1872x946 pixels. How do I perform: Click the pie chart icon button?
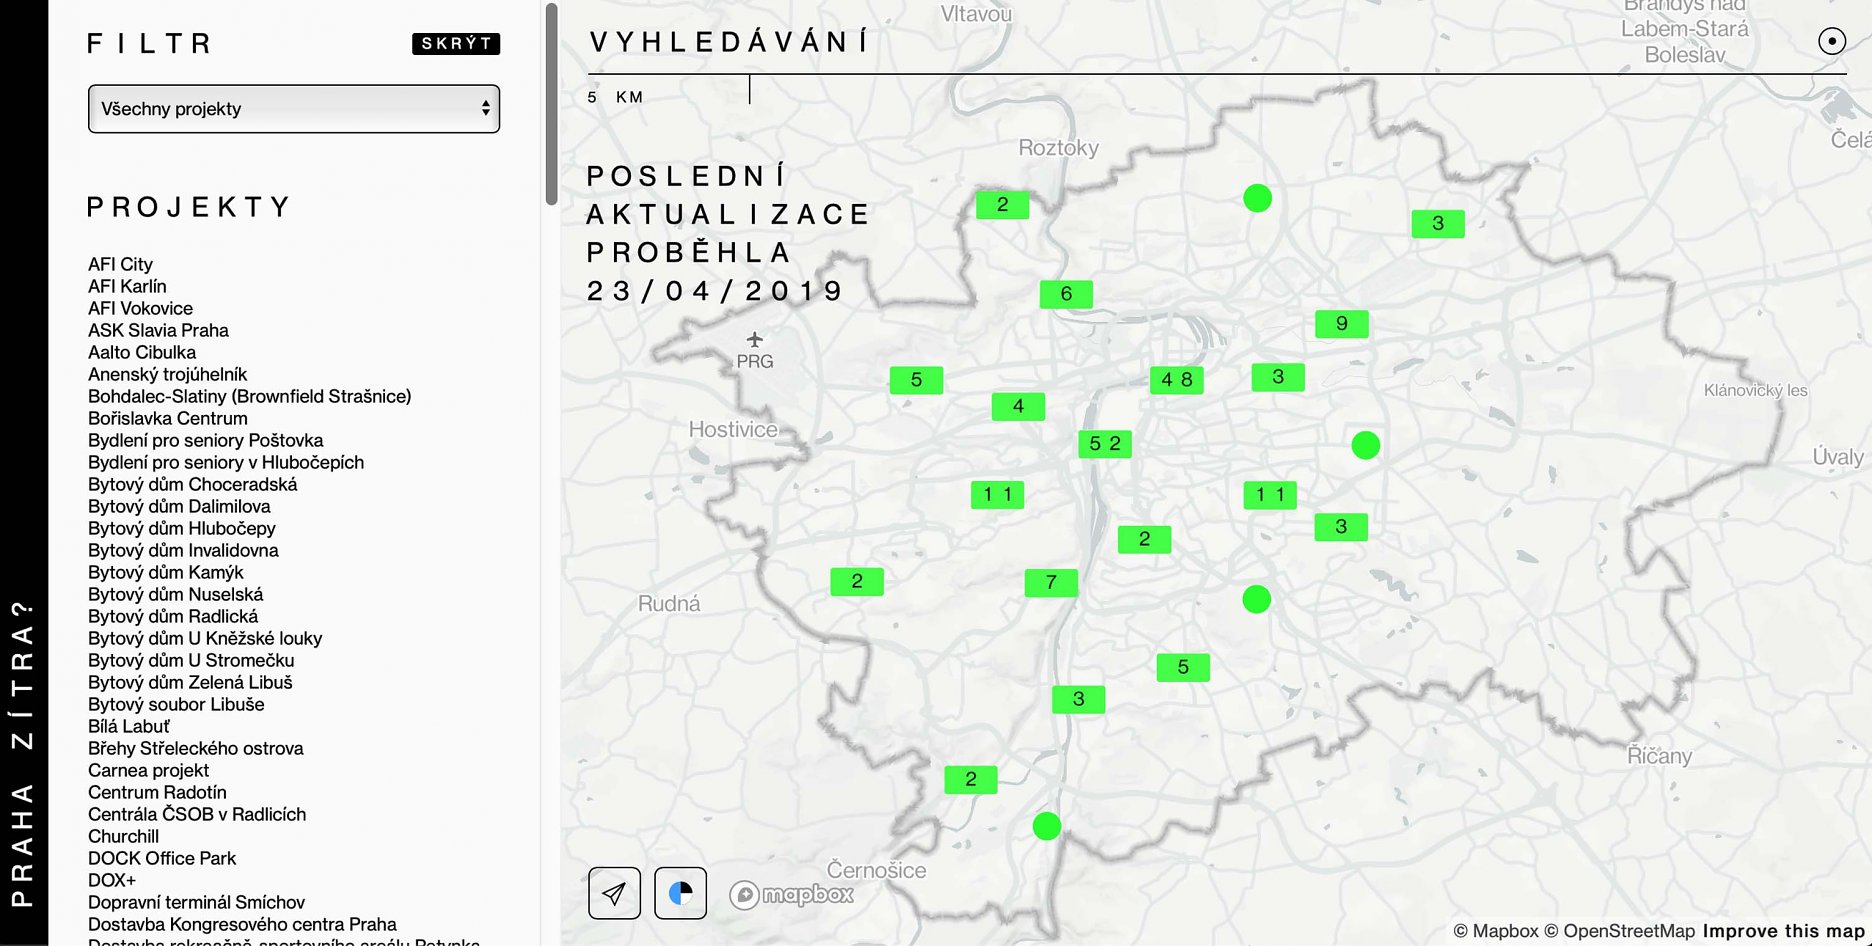(680, 893)
